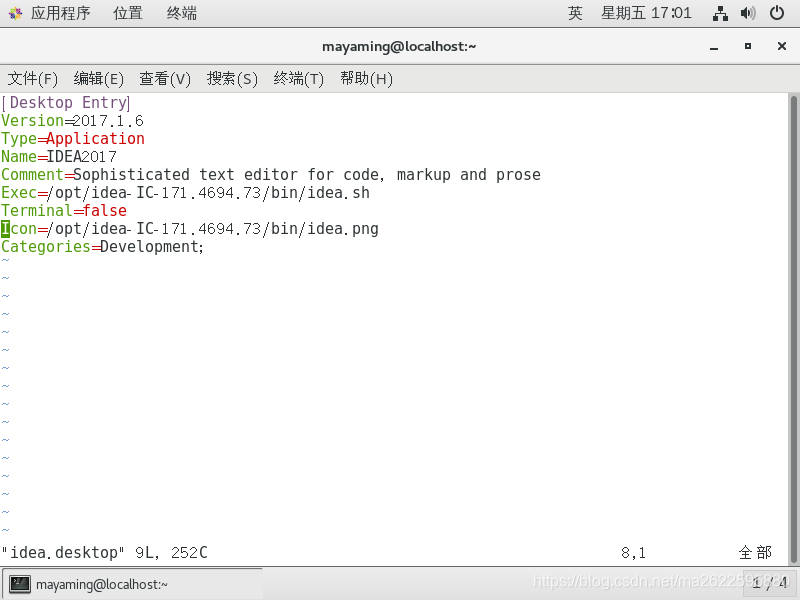Open the 编辑(E) menu
Viewport: 800px width, 600px height.
click(x=98, y=79)
